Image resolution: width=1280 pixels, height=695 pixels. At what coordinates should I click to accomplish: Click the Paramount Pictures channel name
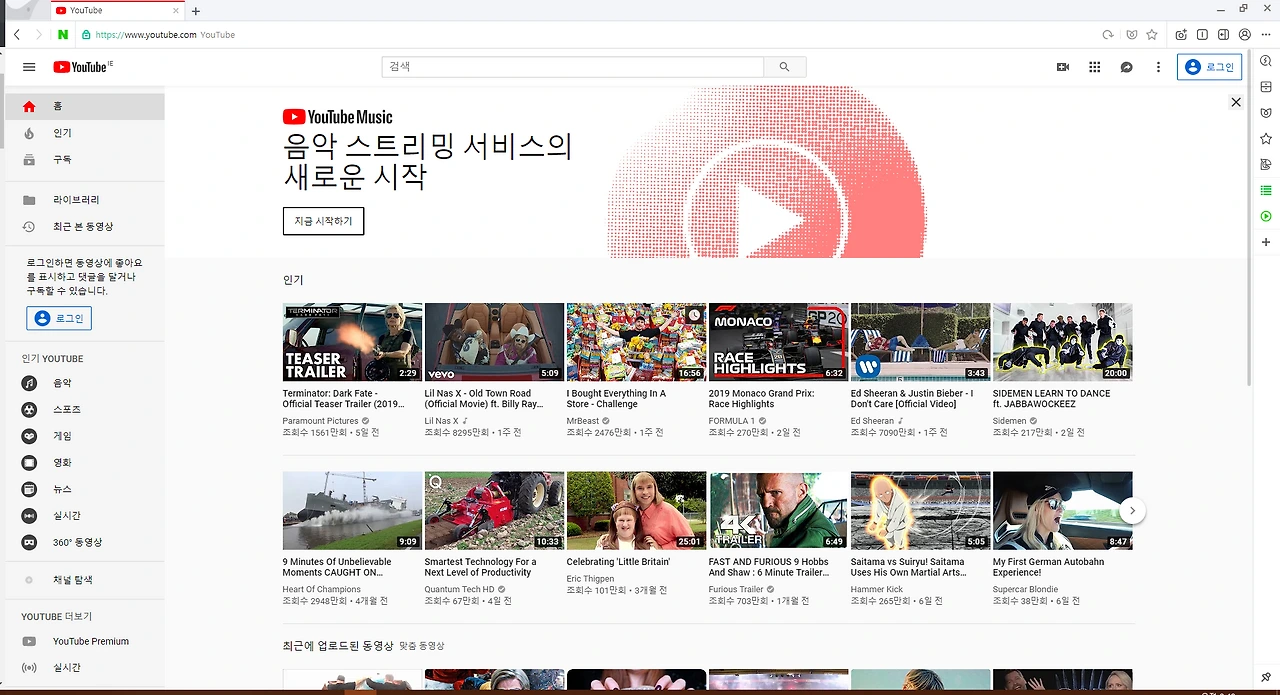320,421
